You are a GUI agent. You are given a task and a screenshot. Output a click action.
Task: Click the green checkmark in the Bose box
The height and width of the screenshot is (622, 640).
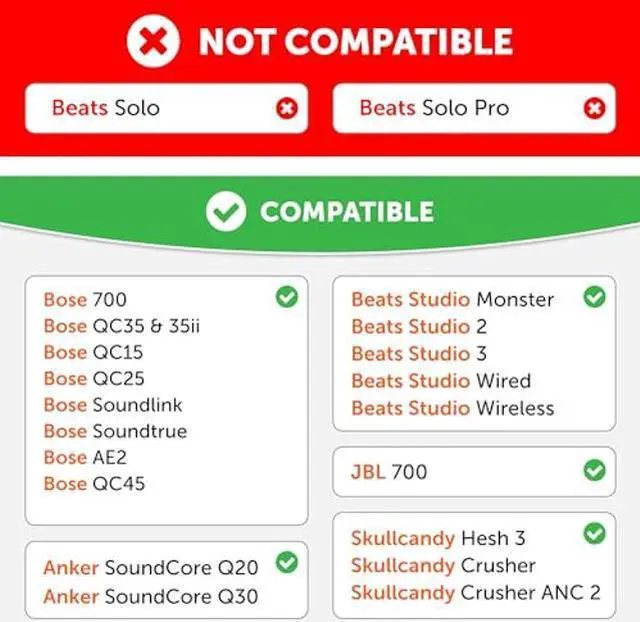(287, 297)
